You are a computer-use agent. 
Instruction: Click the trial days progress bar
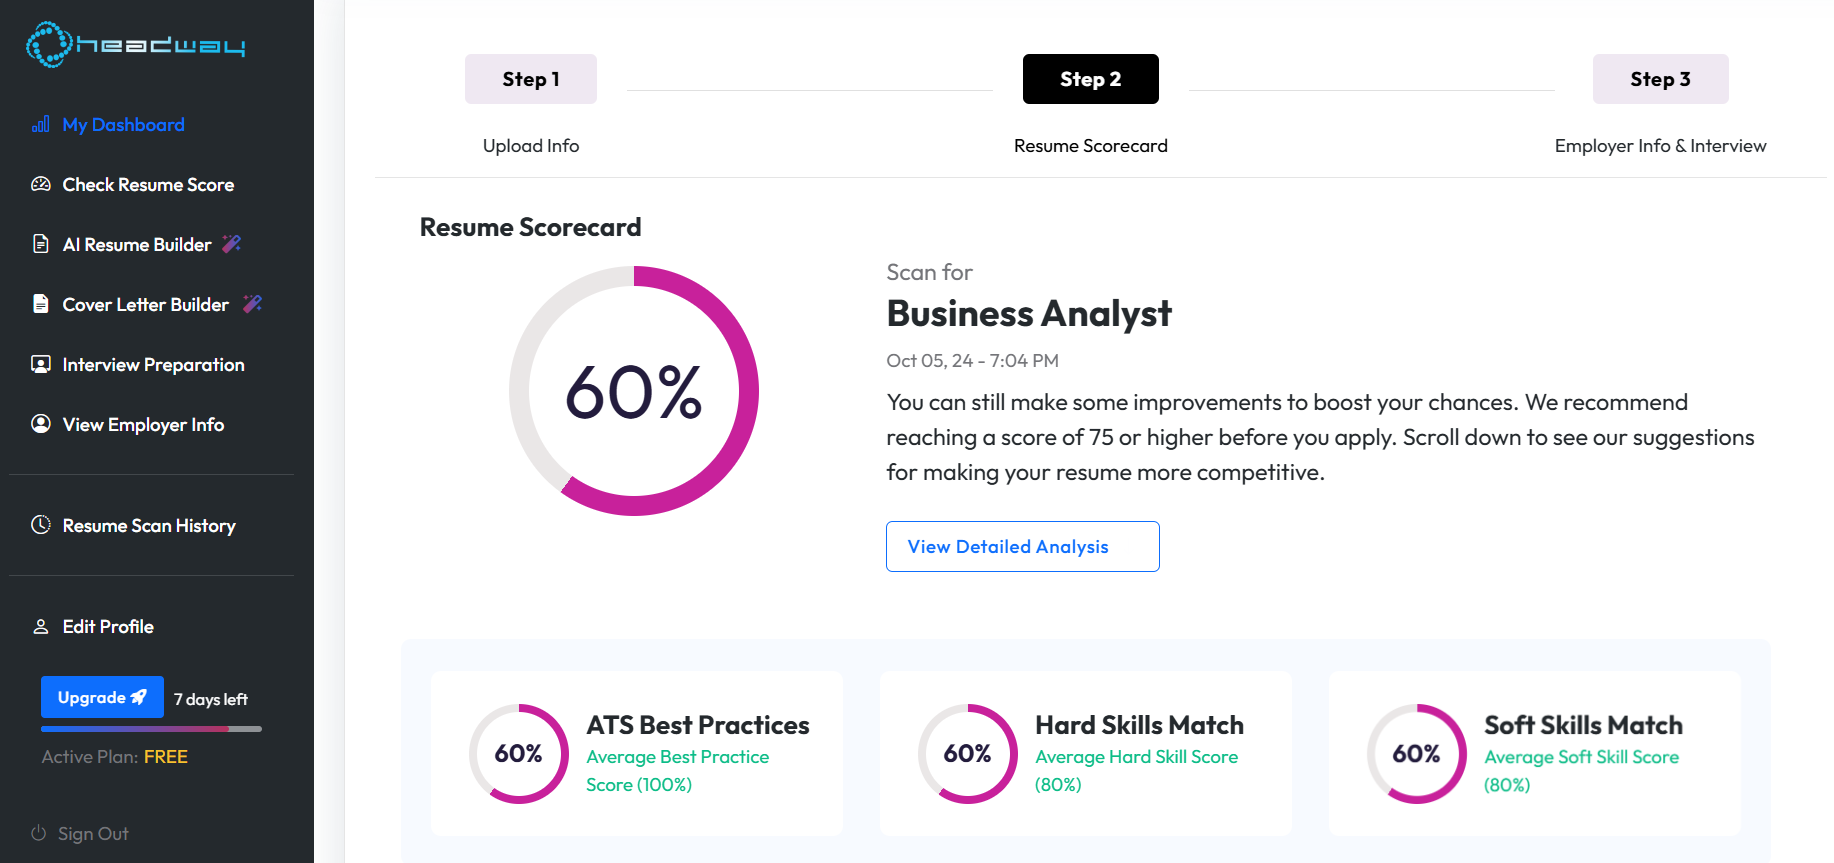[151, 729]
